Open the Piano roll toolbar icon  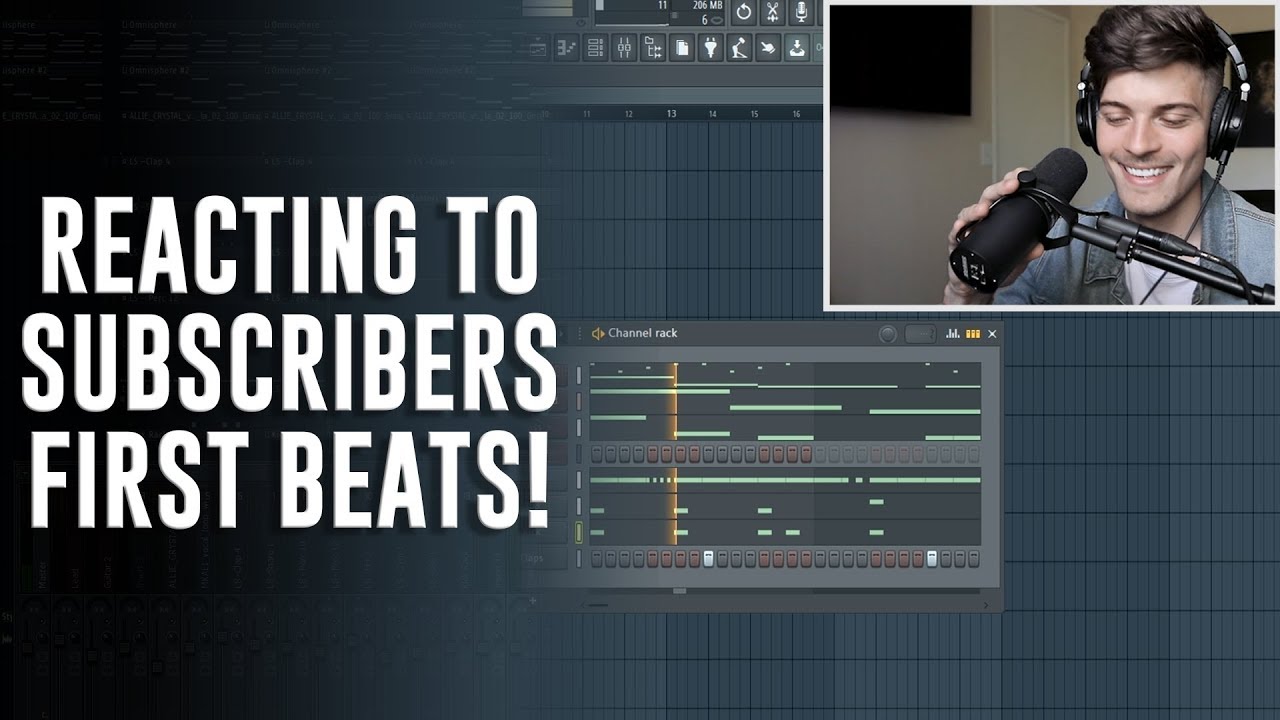[567, 47]
